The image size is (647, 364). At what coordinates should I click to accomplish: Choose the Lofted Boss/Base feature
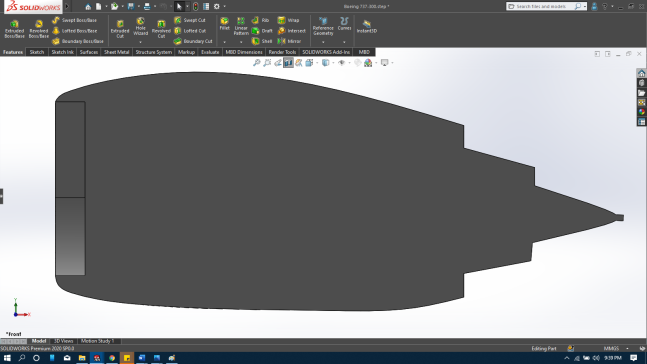pyautogui.click(x=75, y=31)
